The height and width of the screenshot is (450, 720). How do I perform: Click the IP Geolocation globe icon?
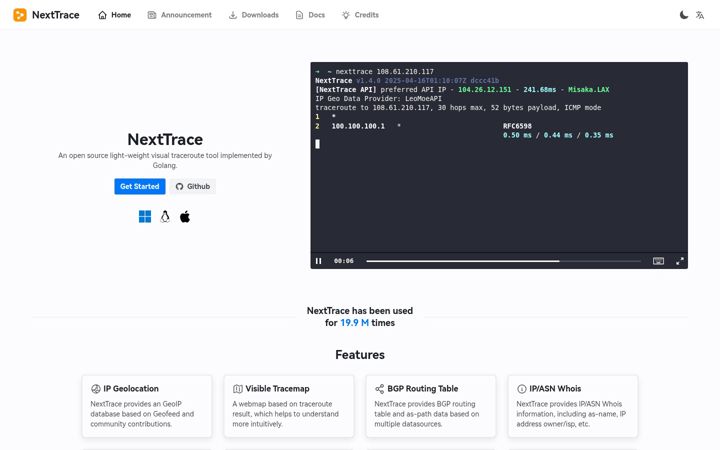[x=96, y=389]
